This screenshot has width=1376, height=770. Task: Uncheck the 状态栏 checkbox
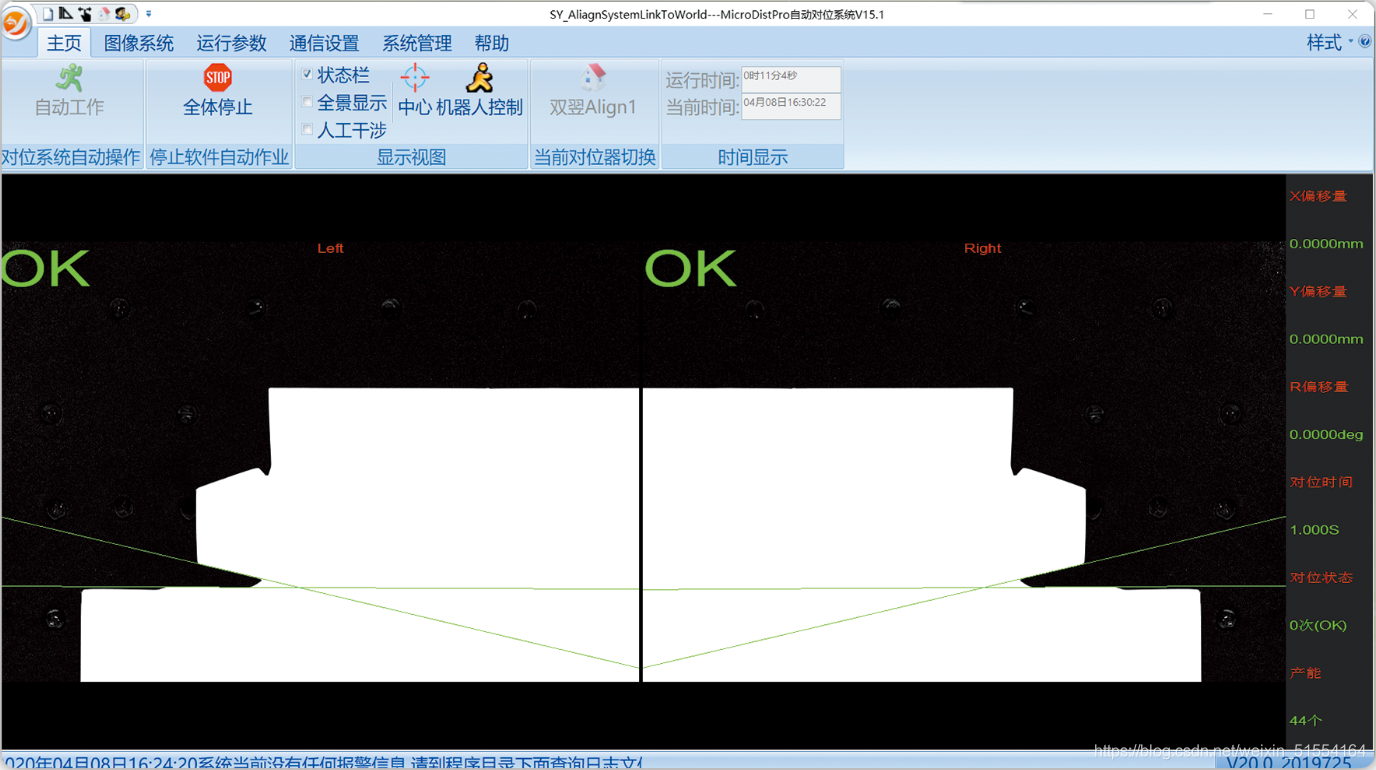click(307, 74)
